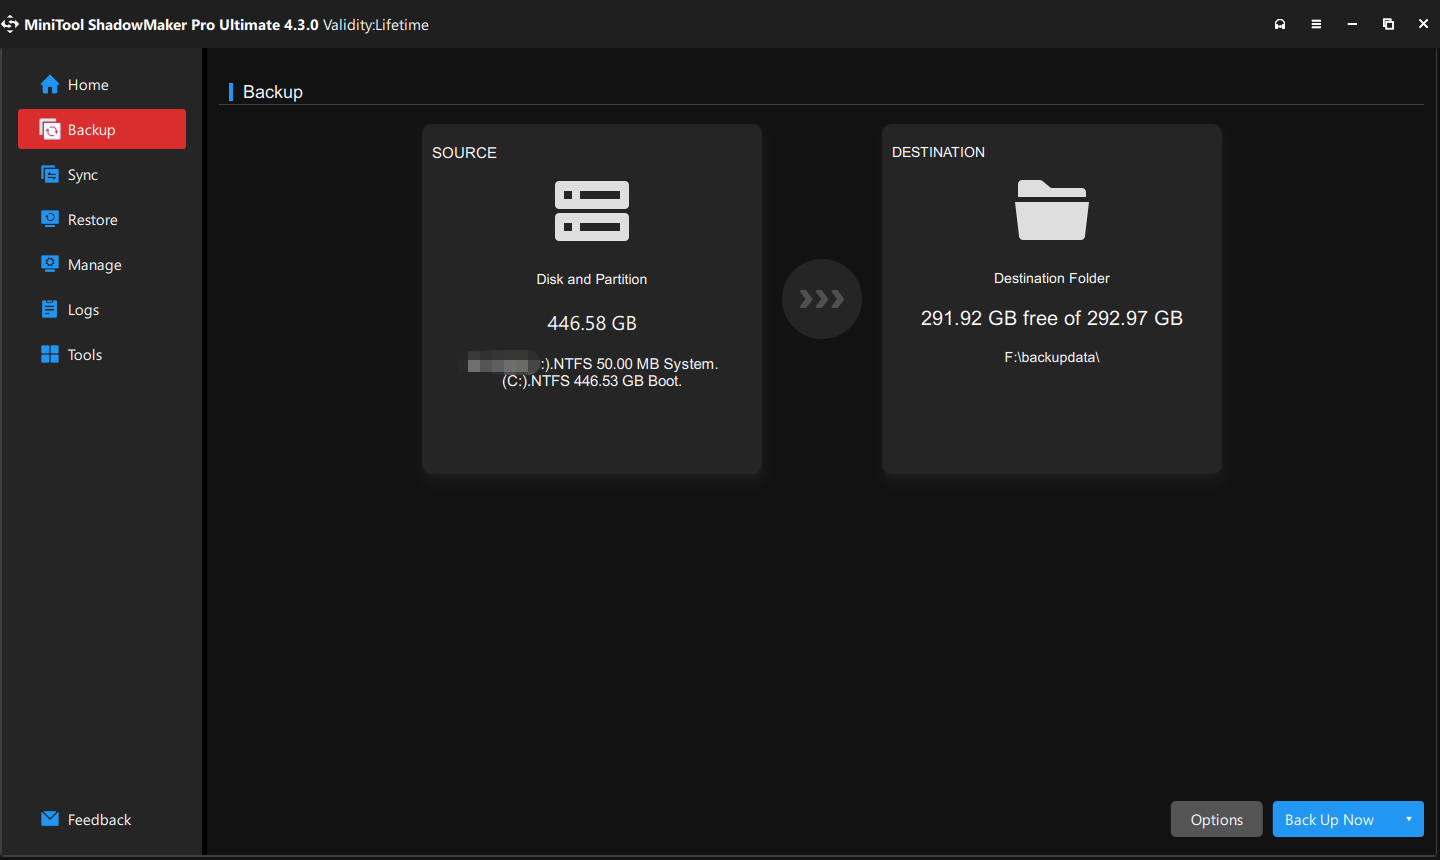Click the F:\backupdata\ destination path
The width and height of the screenshot is (1440, 860).
1052,357
